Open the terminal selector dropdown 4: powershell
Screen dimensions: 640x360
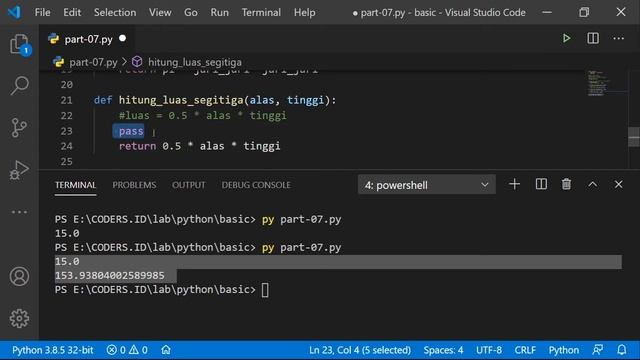click(427, 185)
